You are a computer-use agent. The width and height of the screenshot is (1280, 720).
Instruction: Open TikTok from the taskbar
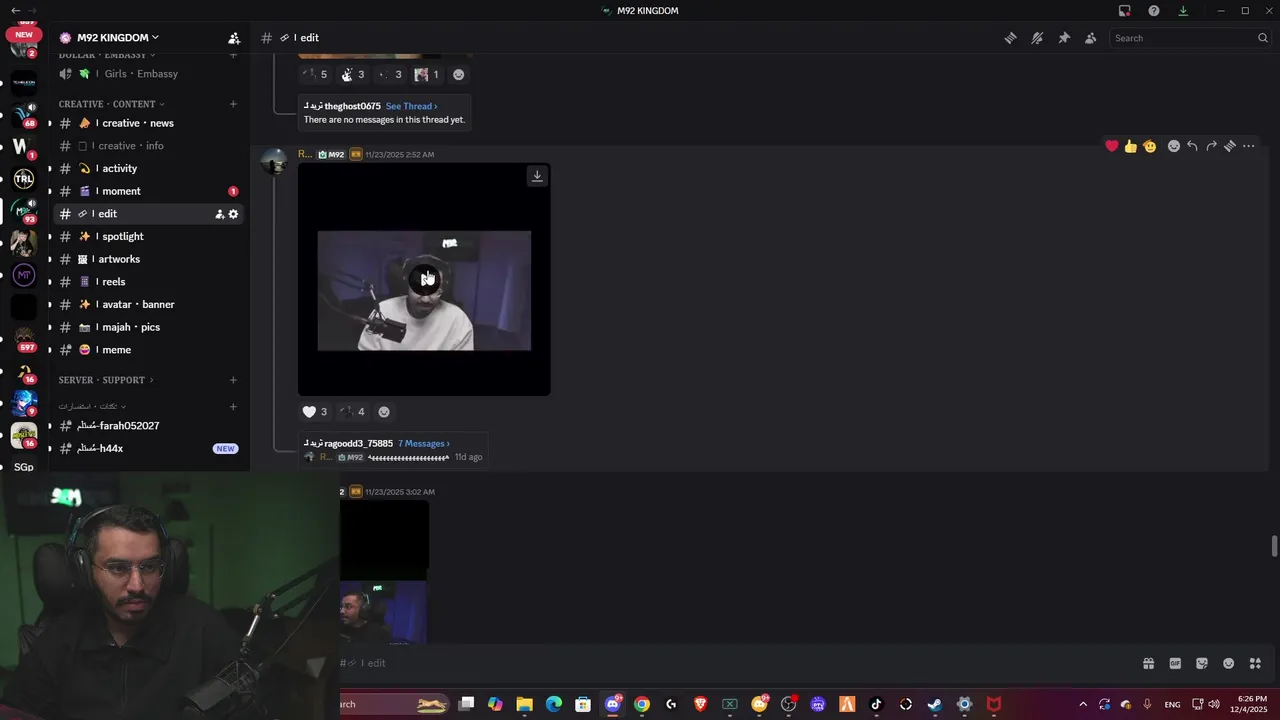(x=876, y=704)
